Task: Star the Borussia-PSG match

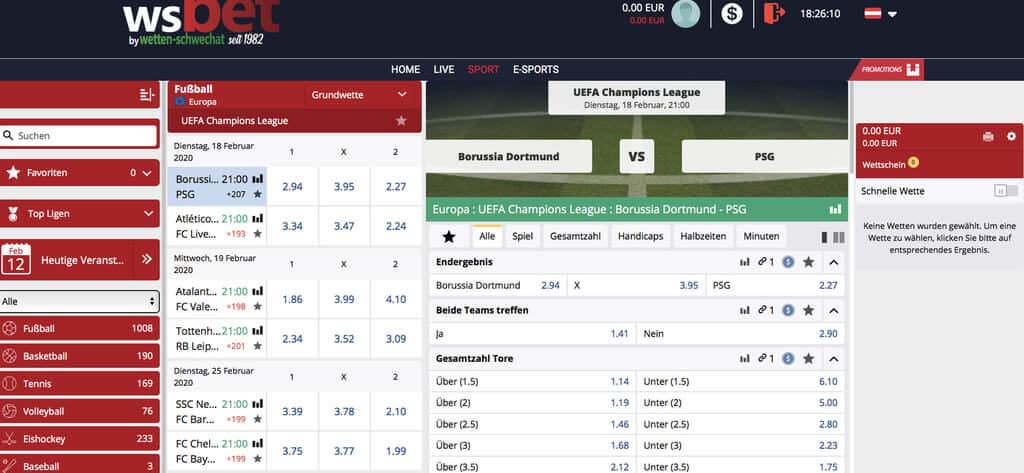Action: point(257,194)
